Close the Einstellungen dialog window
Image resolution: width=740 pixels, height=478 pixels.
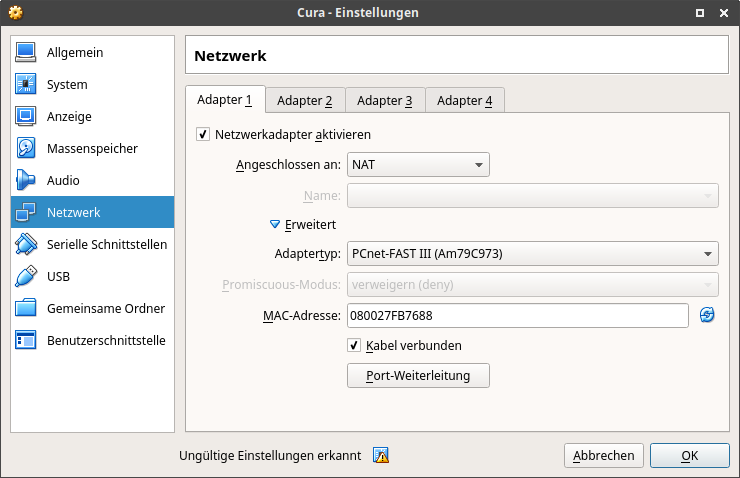coord(724,13)
